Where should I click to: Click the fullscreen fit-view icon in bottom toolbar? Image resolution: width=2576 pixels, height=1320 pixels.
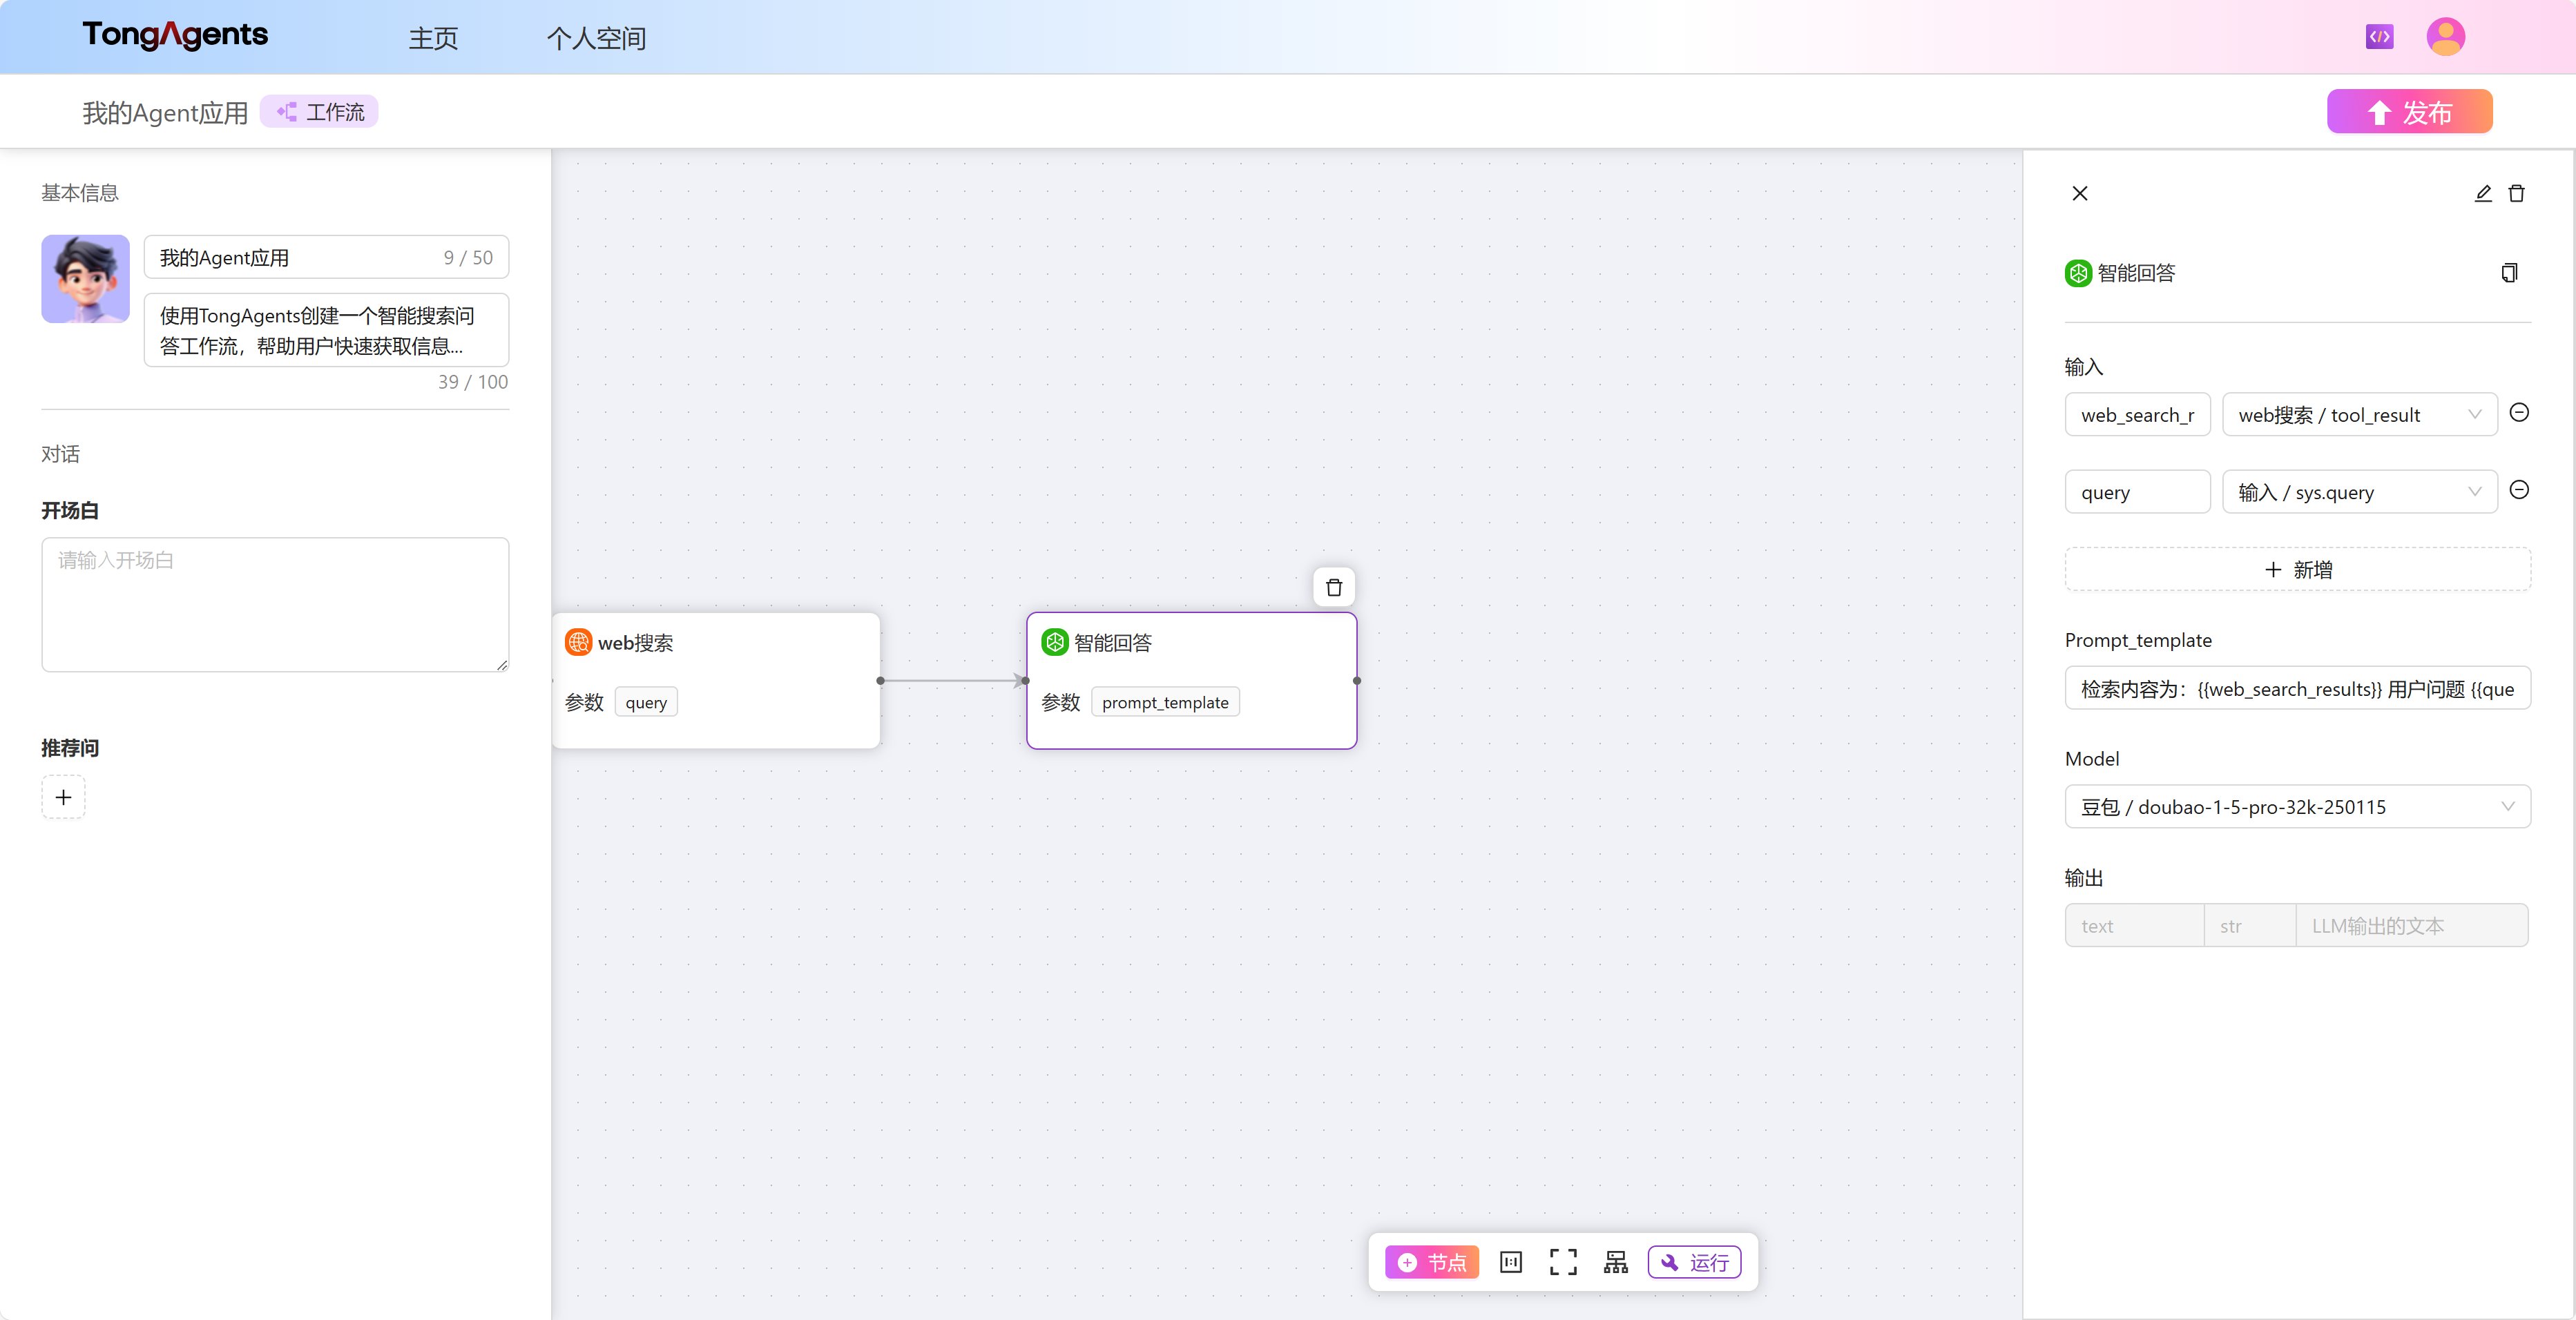[1563, 1262]
